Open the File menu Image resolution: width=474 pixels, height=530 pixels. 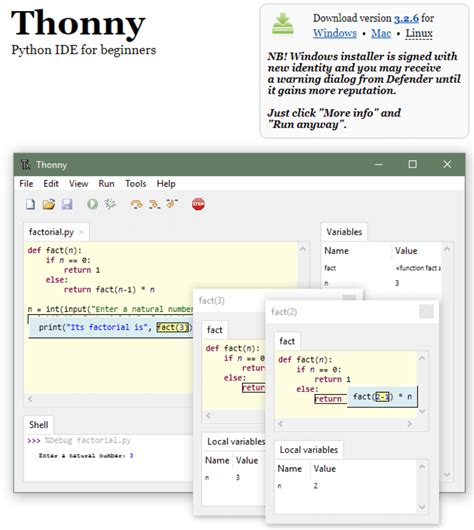pyautogui.click(x=26, y=184)
